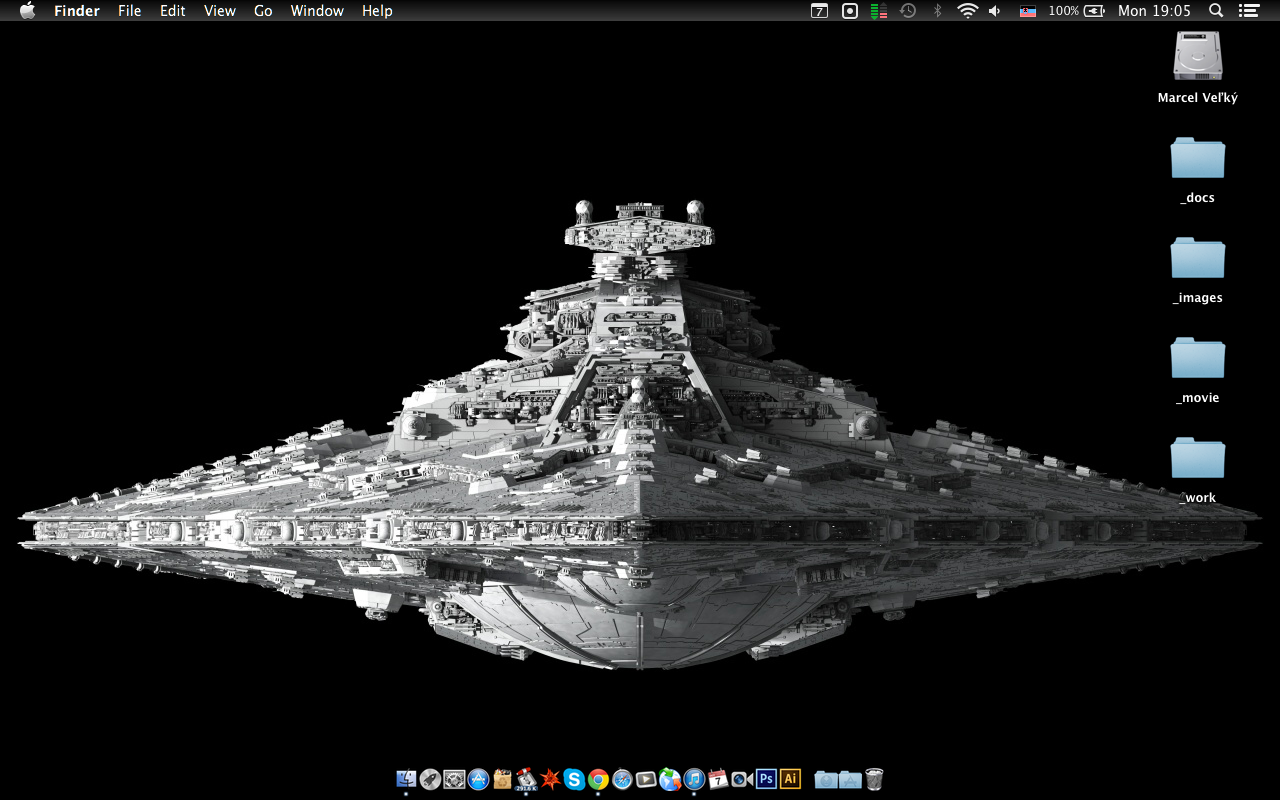Viewport: 1280px width, 800px height.
Task: Open the cardboard box app in Dock
Action: tap(502, 779)
